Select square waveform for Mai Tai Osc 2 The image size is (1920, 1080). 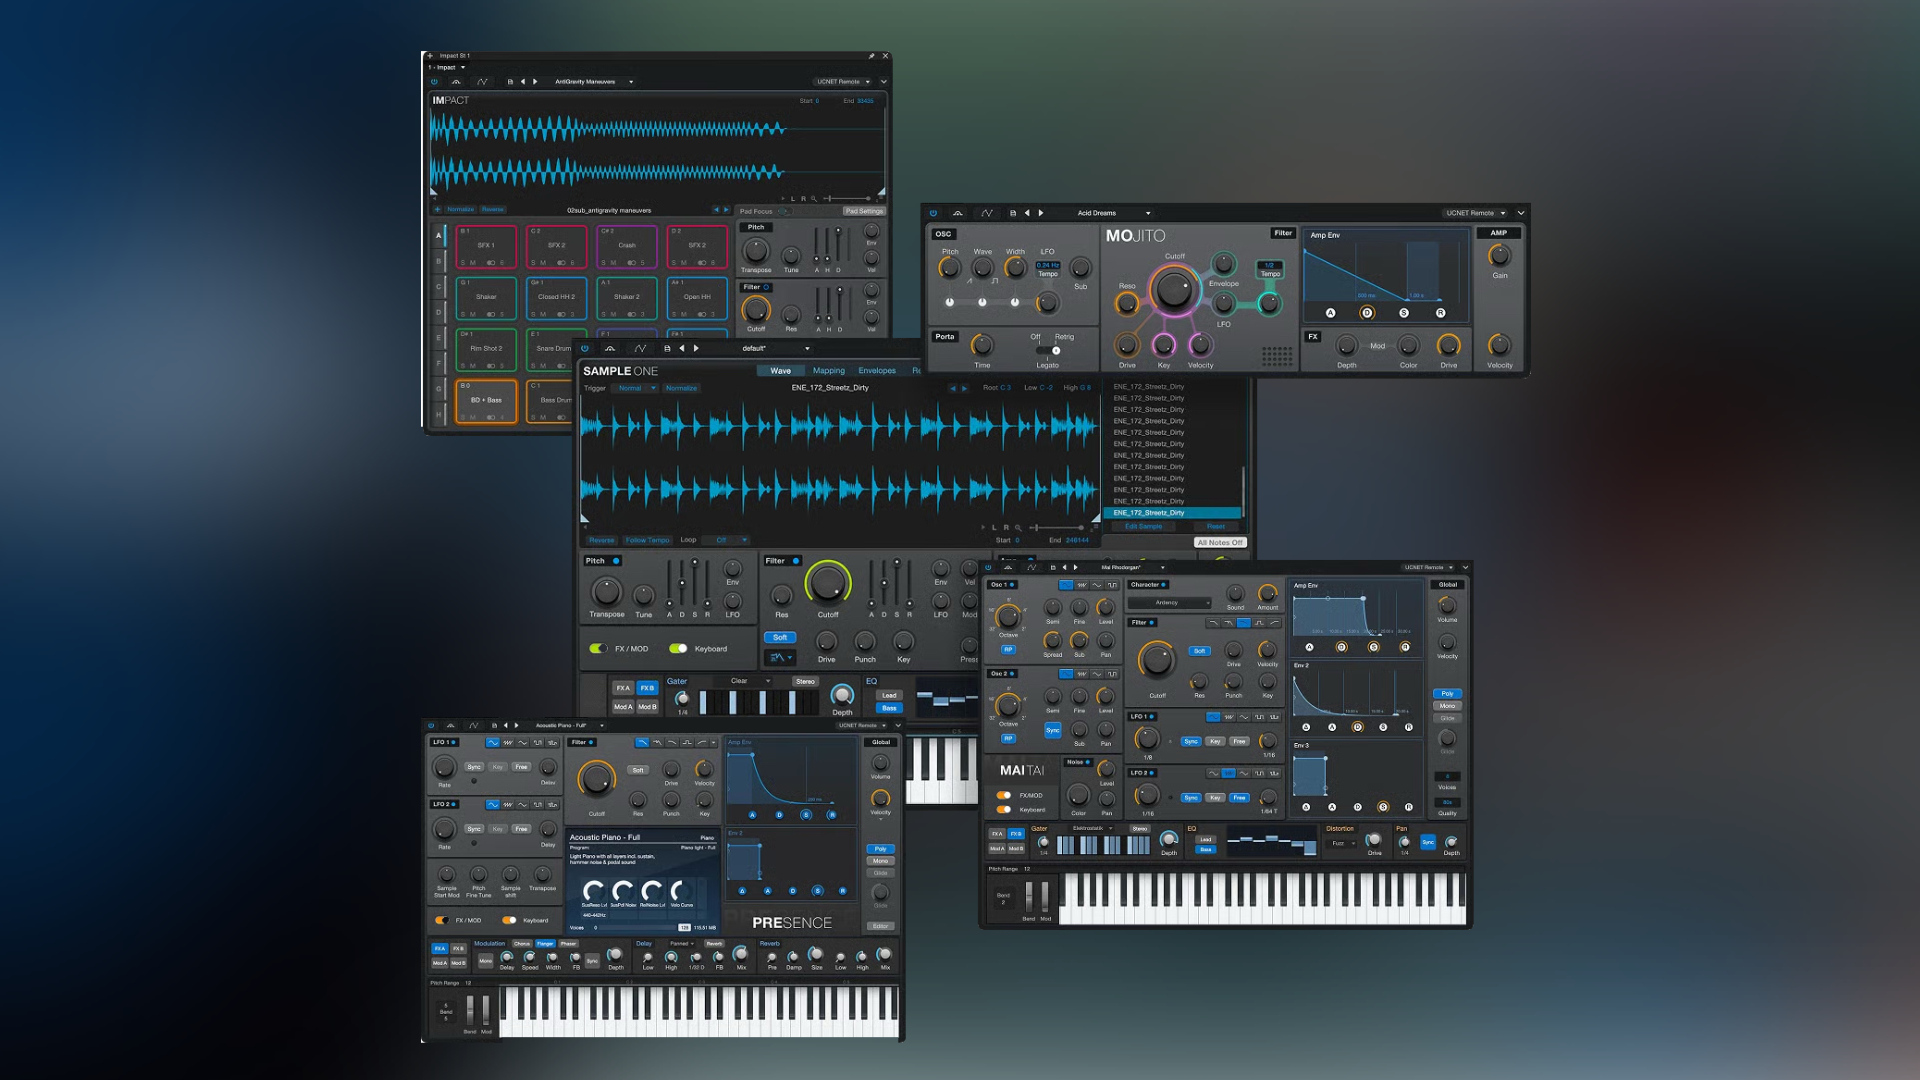pos(1112,674)
